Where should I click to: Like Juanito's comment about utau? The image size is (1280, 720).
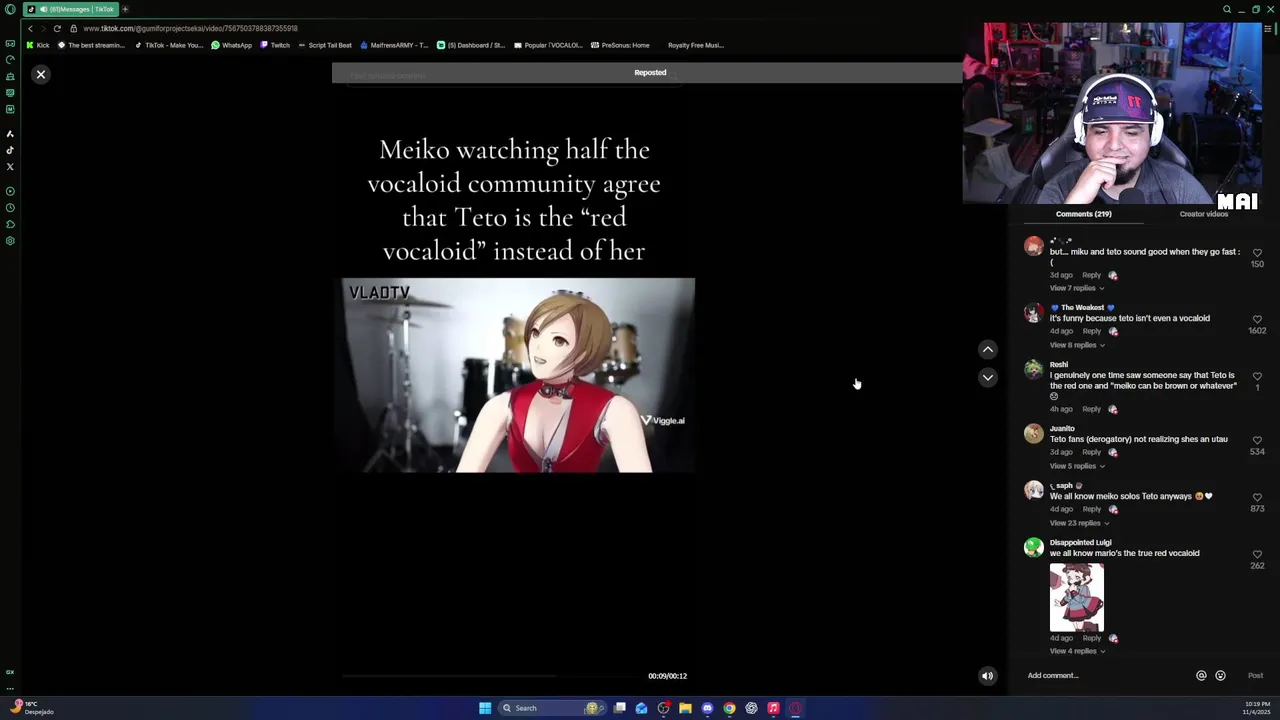pyautogui.click(x=1257, y=441)
